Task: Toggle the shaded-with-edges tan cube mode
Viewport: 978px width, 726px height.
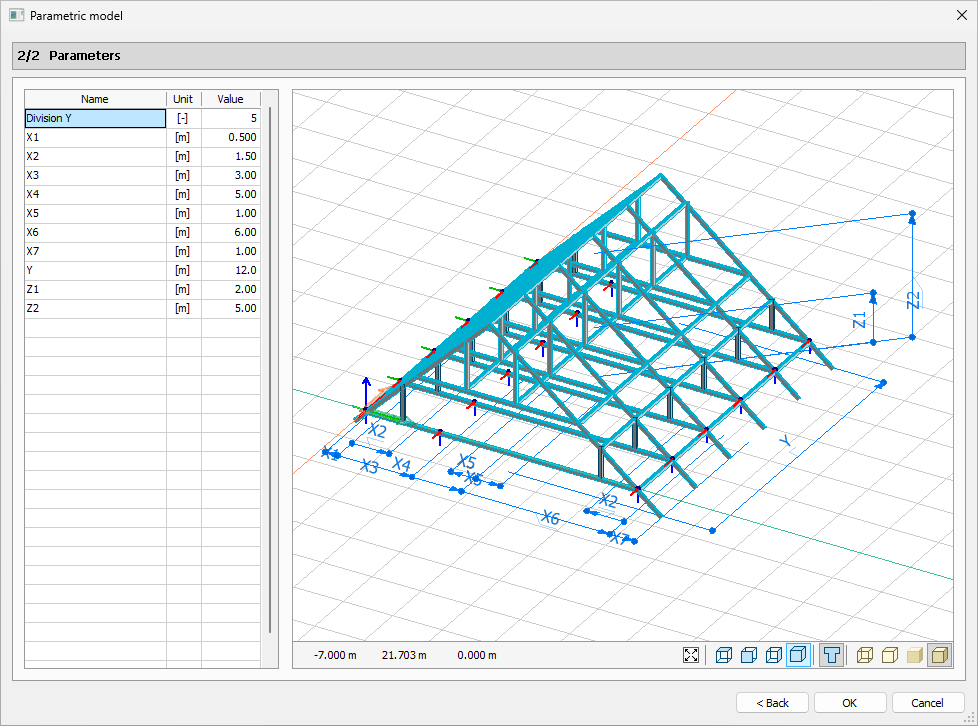Action: click(938, 655)
